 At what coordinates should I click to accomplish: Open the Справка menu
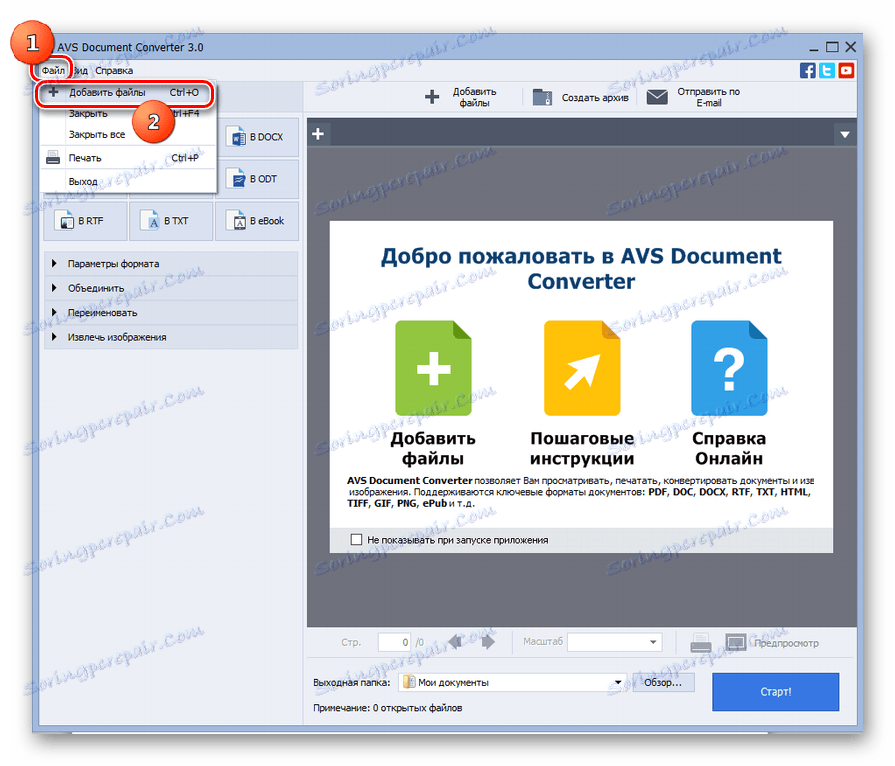pyautogui.click(x=114, y=71)
